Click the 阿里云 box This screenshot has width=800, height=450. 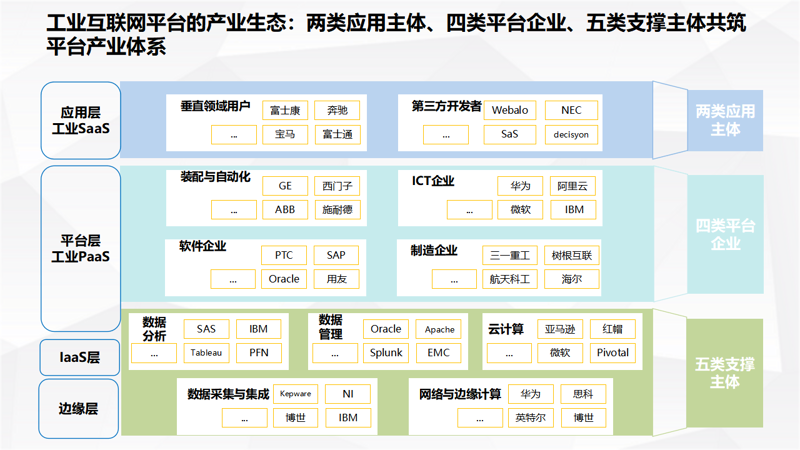[573, 186]
